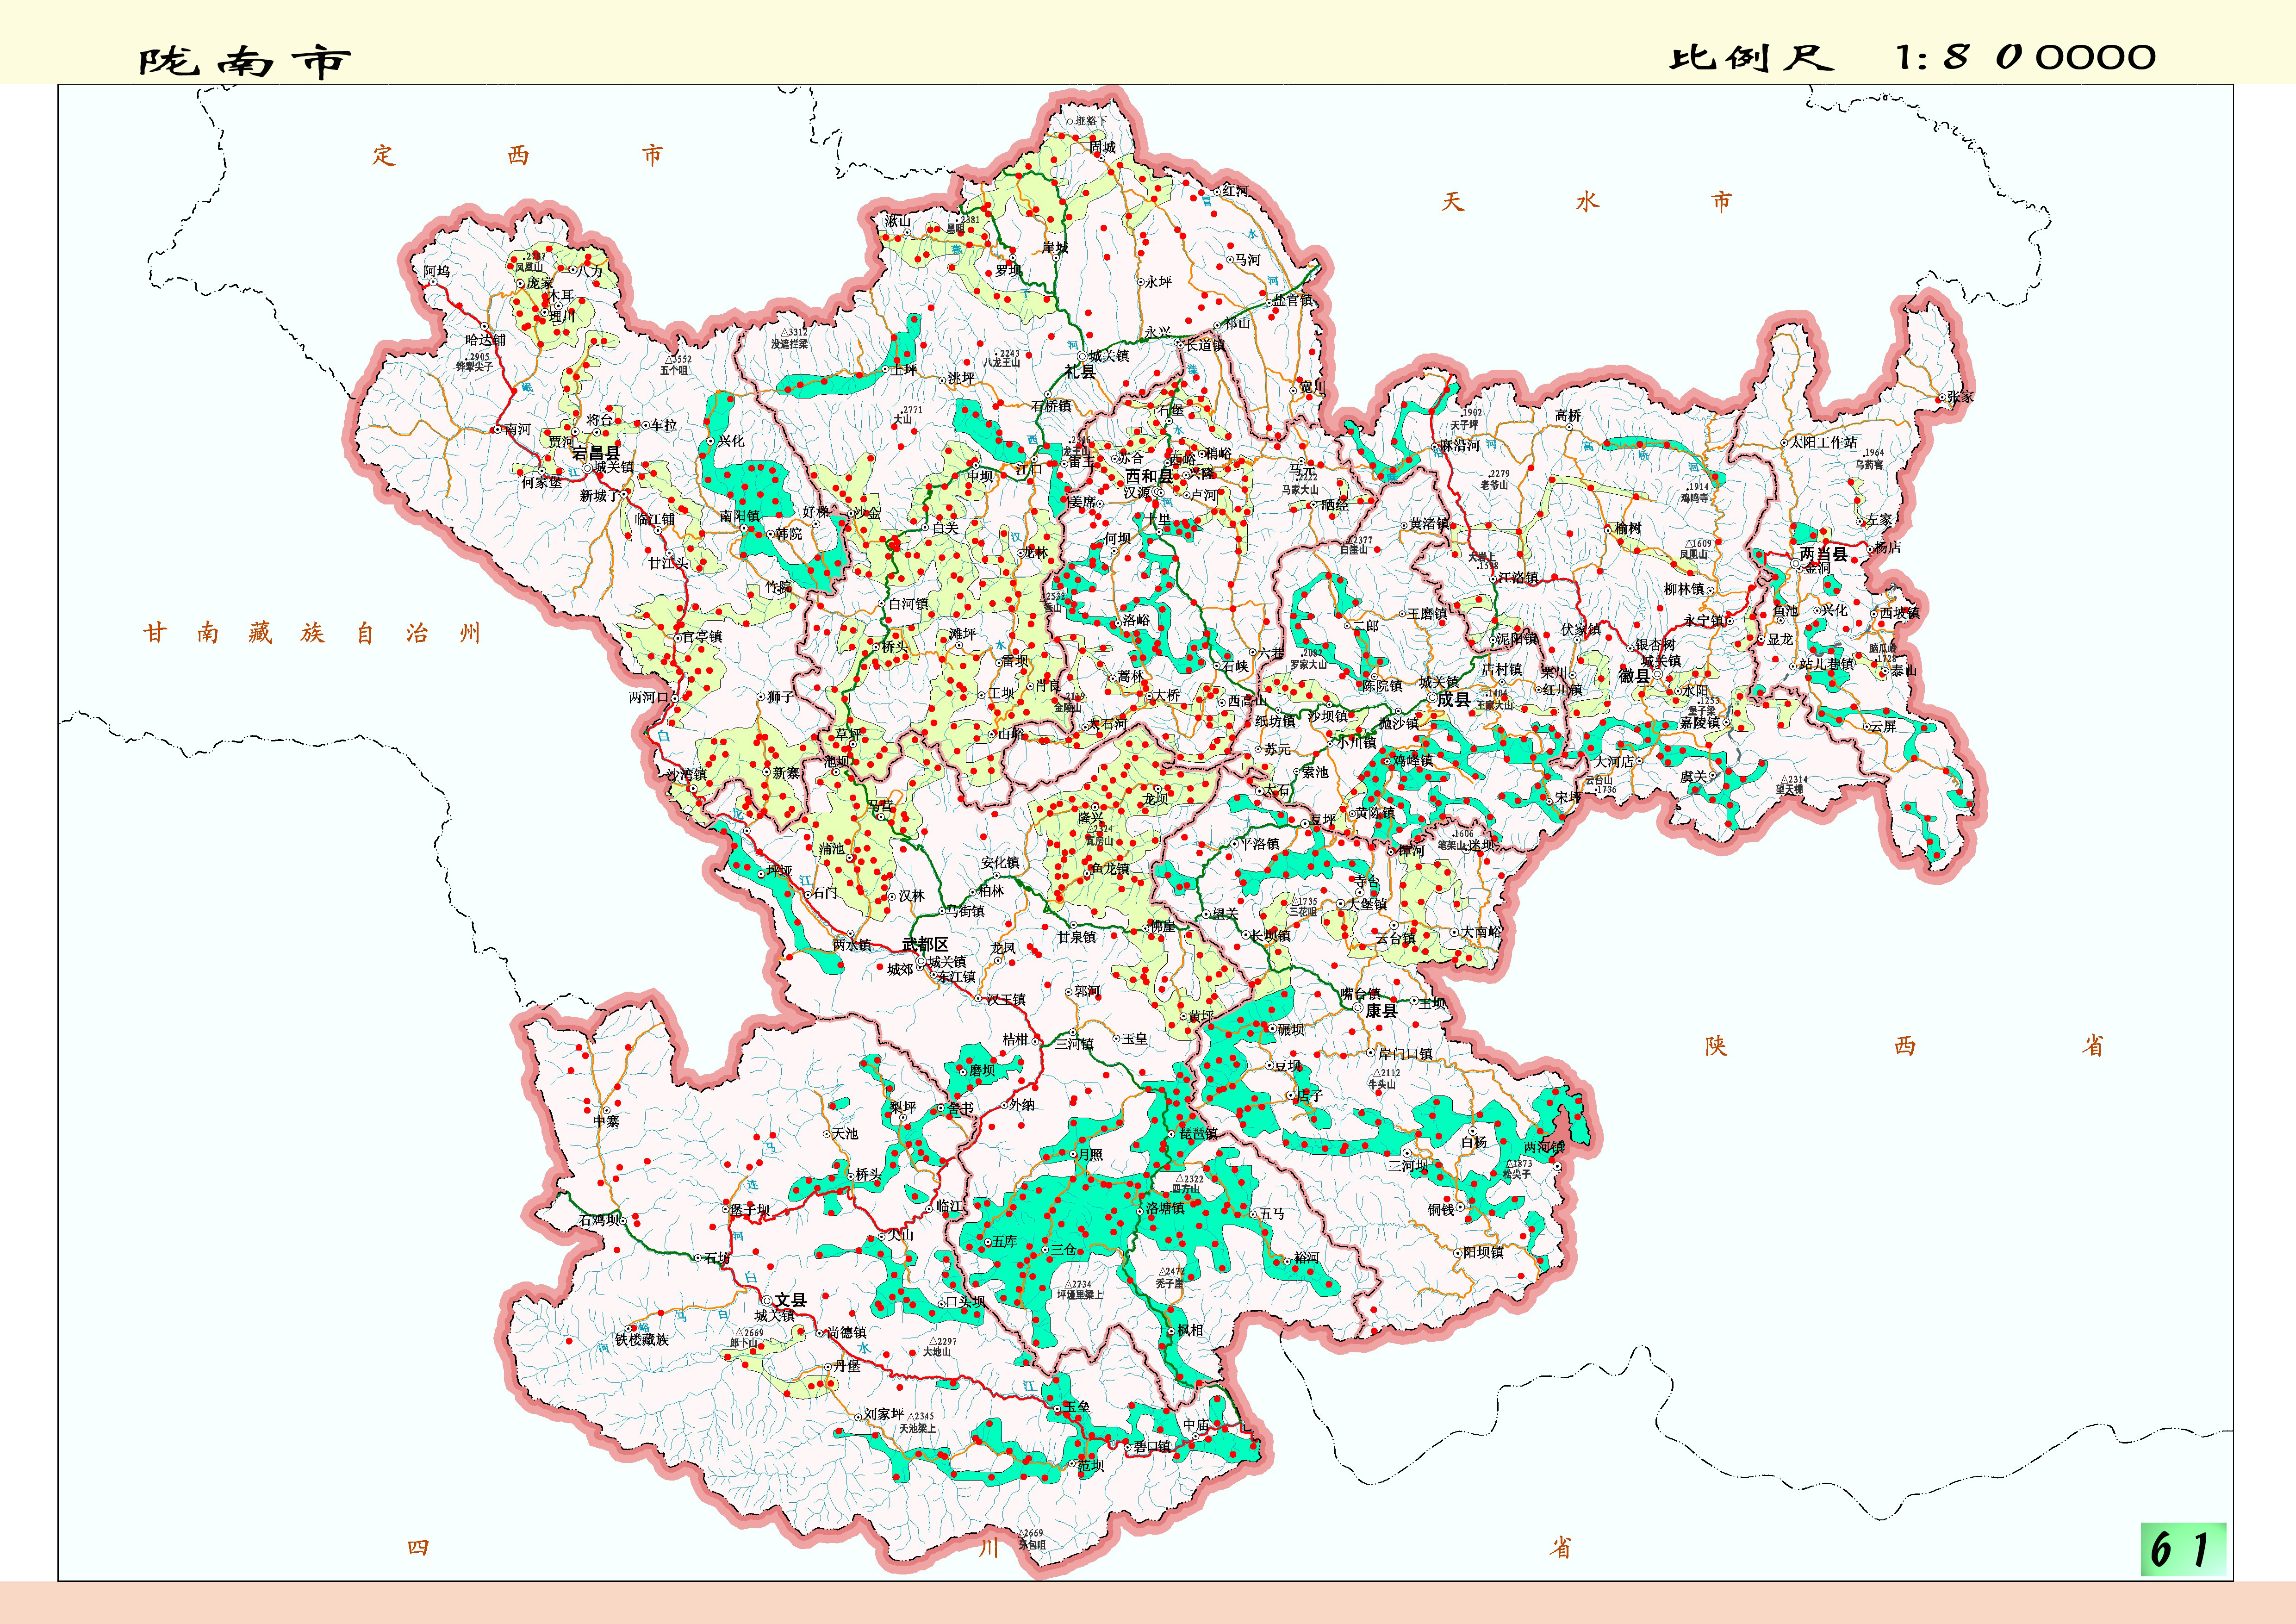Click the 阳坝镇 town label
The image size is (2296, 1624).
[x=1483, y=1252]
